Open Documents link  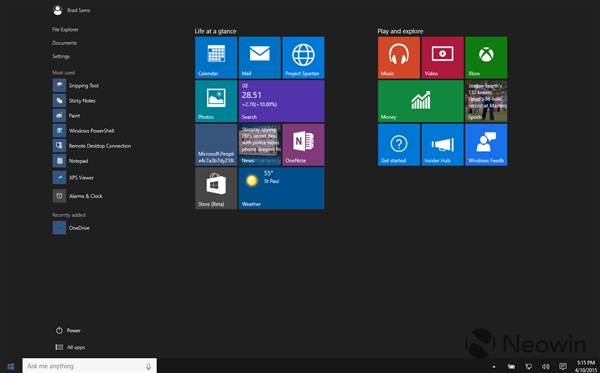64,43
